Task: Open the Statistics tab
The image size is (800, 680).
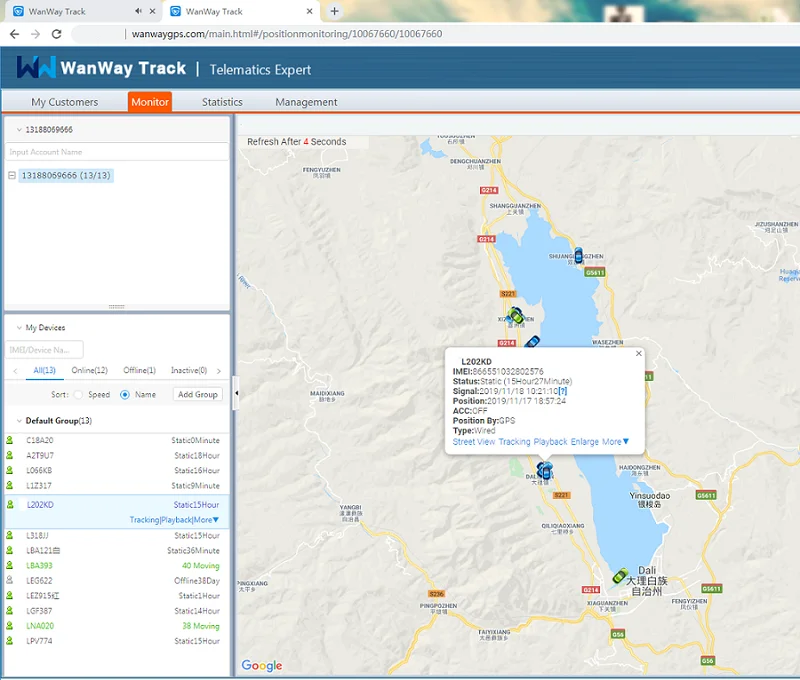Action: (222, 102)
